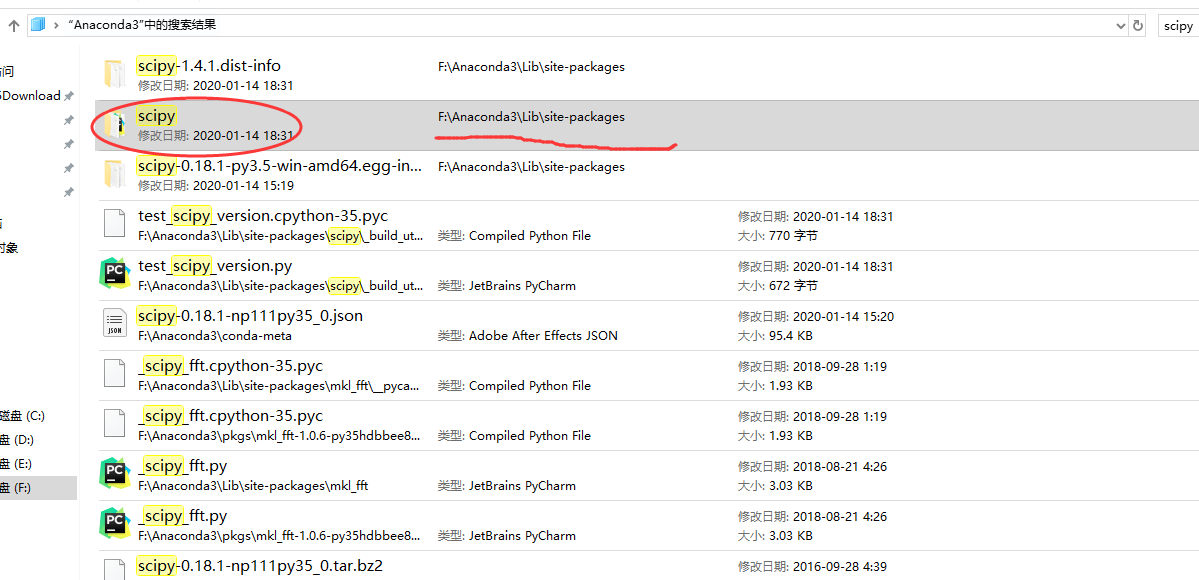Click the 672 字节 size text
The width and height of the screenshot is (1199, 580).
(x=793, y=285)
